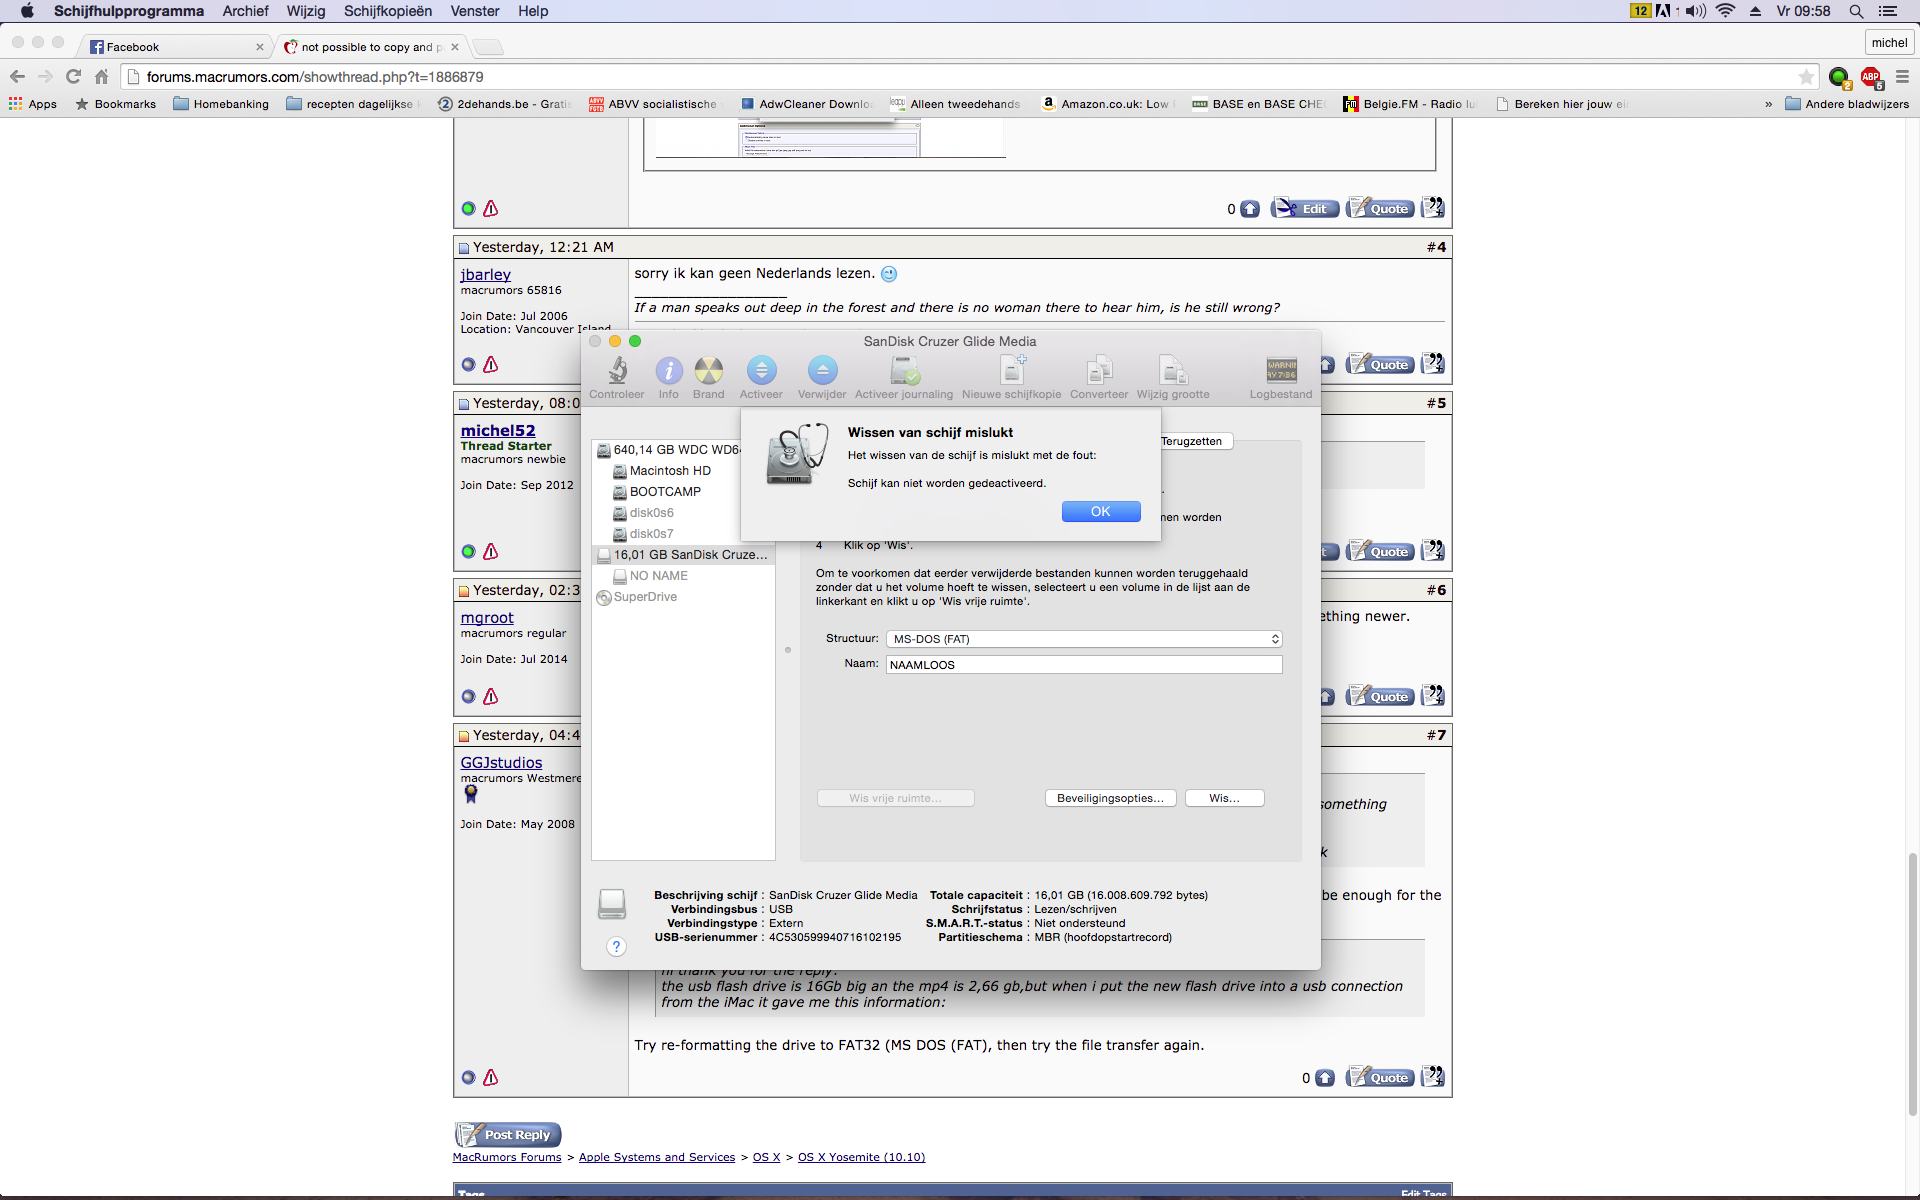Click Beveiligingsopties... button

coord(1110,798)
